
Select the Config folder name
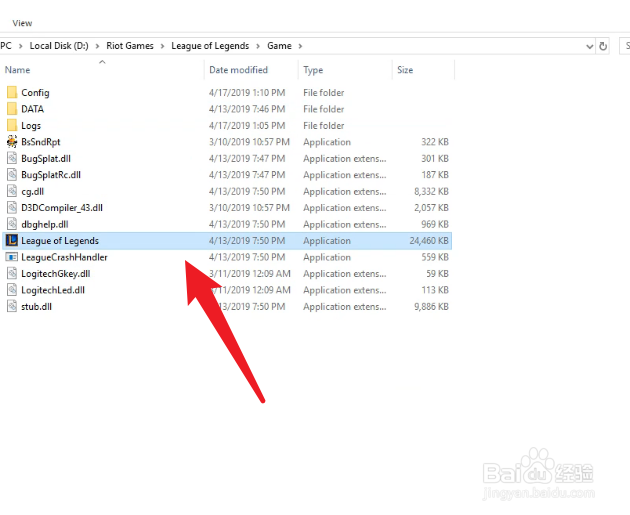pyautogui.click(x=35, y=93)
